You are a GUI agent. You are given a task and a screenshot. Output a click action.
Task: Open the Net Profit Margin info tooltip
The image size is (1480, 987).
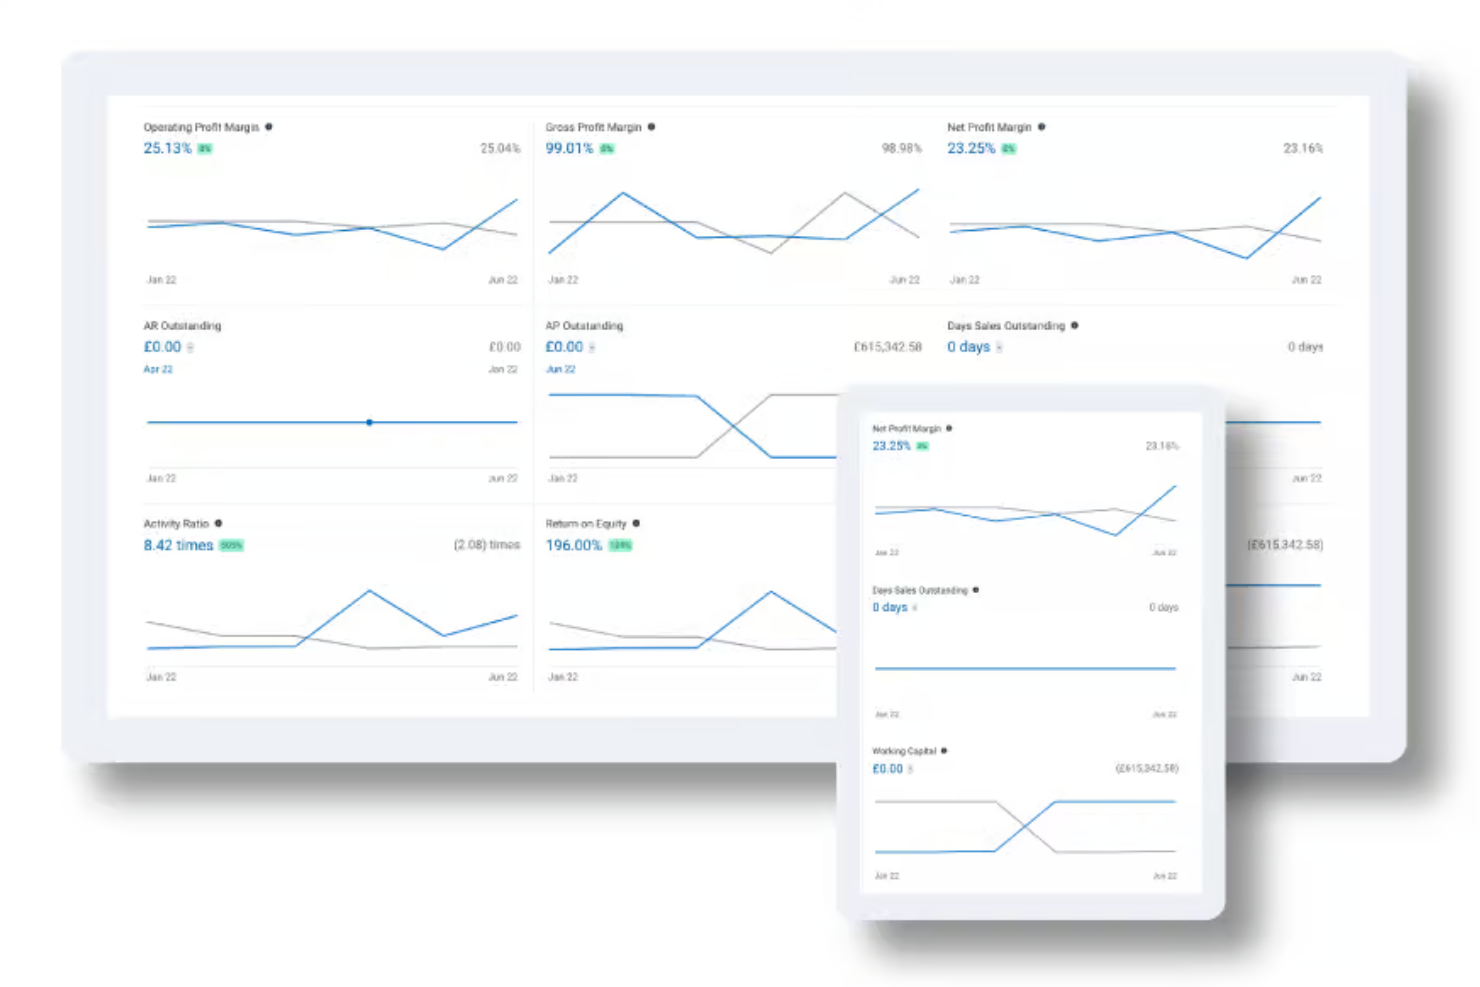(x=1041, y=127)
